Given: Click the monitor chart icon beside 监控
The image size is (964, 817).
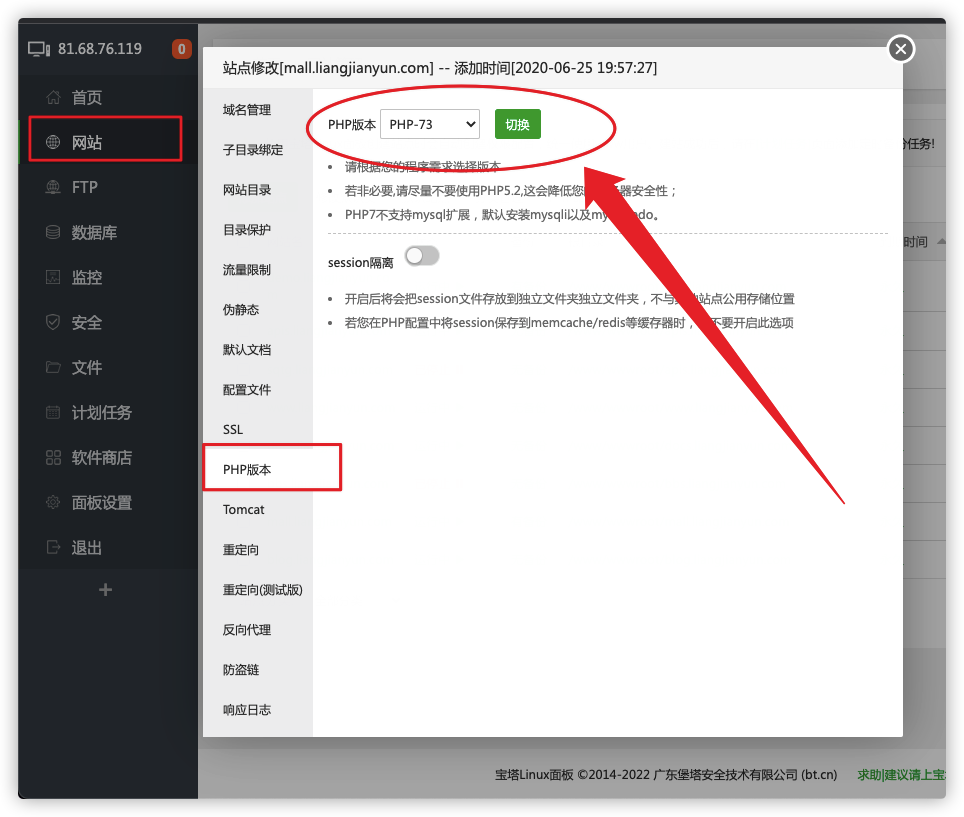Looking at the screenshot, I should coord(53,277).
